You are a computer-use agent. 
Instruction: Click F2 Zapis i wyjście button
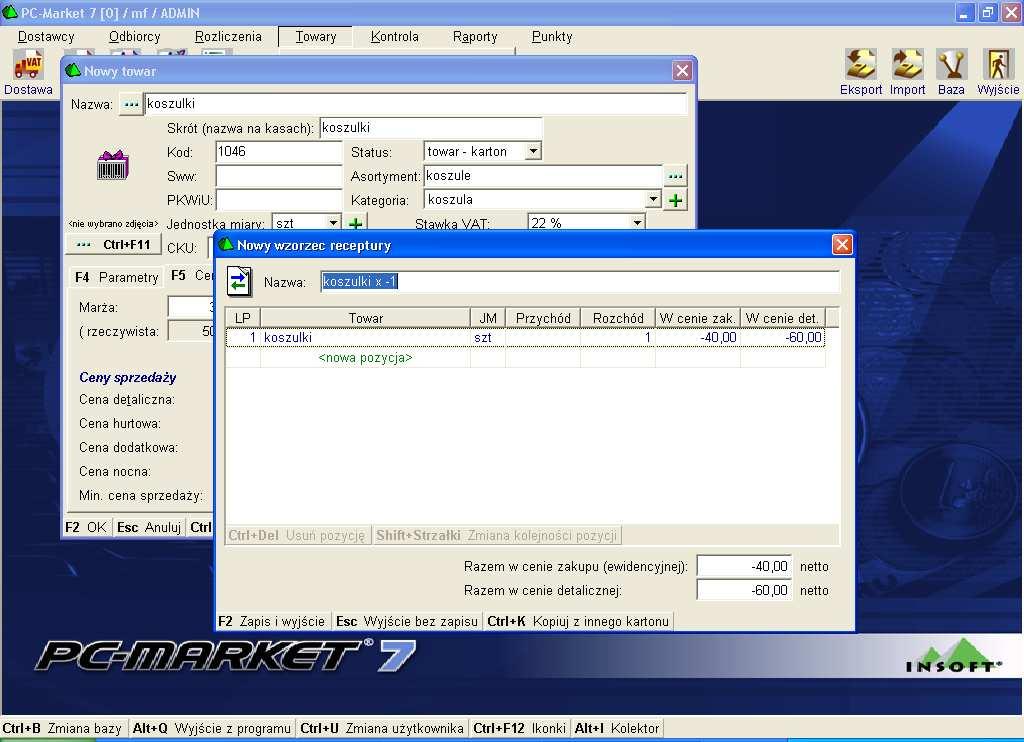click(272, 621)
